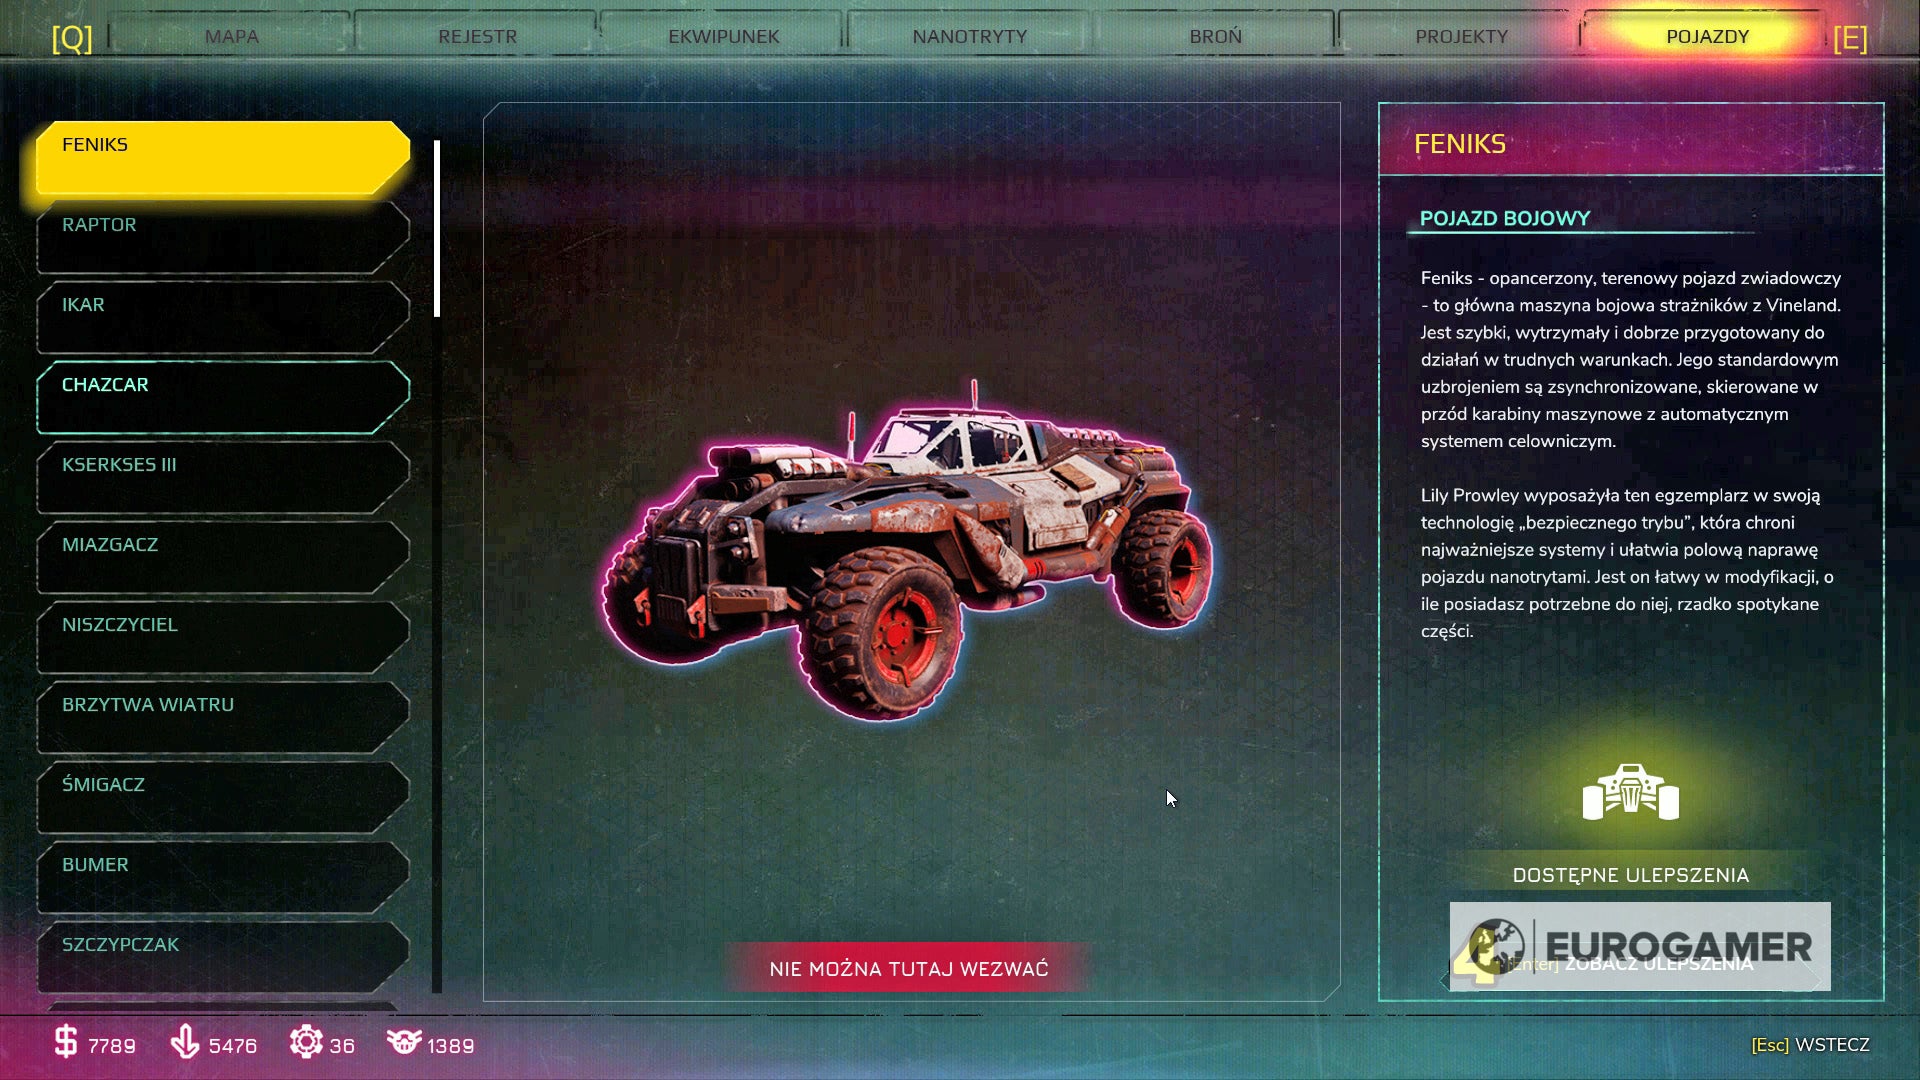Pick the CHAZCAR vehicle
This screenshot has height=1080, width=1920.
tap(223, 397)
